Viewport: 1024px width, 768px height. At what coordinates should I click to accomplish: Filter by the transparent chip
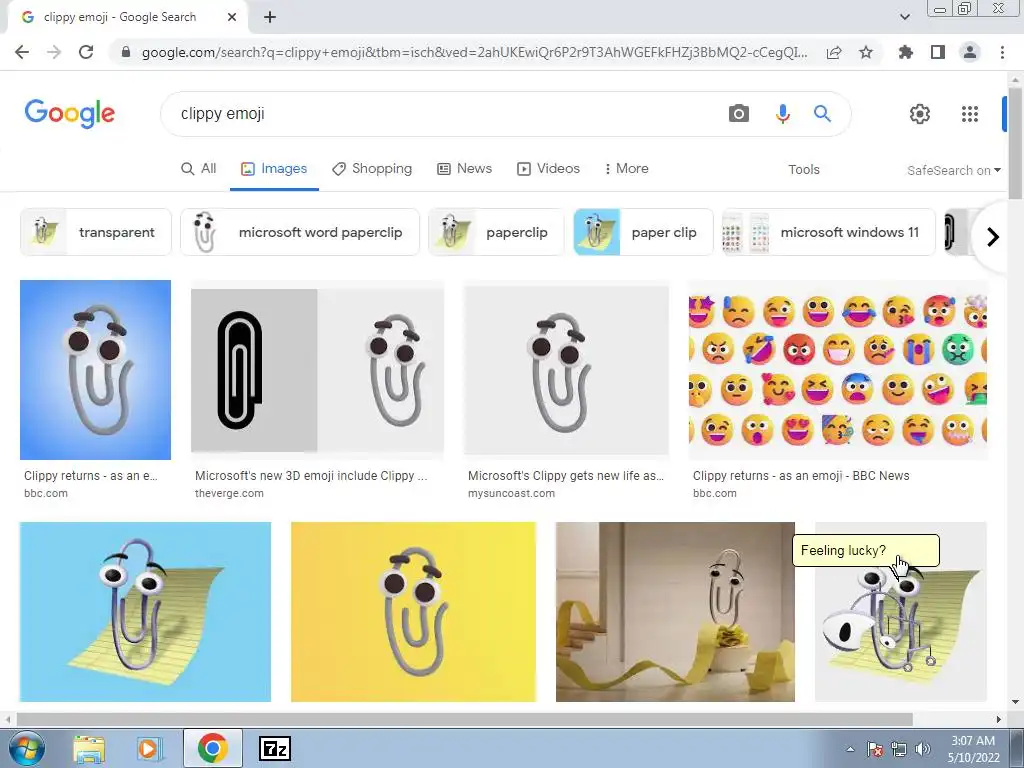point(96,232)
